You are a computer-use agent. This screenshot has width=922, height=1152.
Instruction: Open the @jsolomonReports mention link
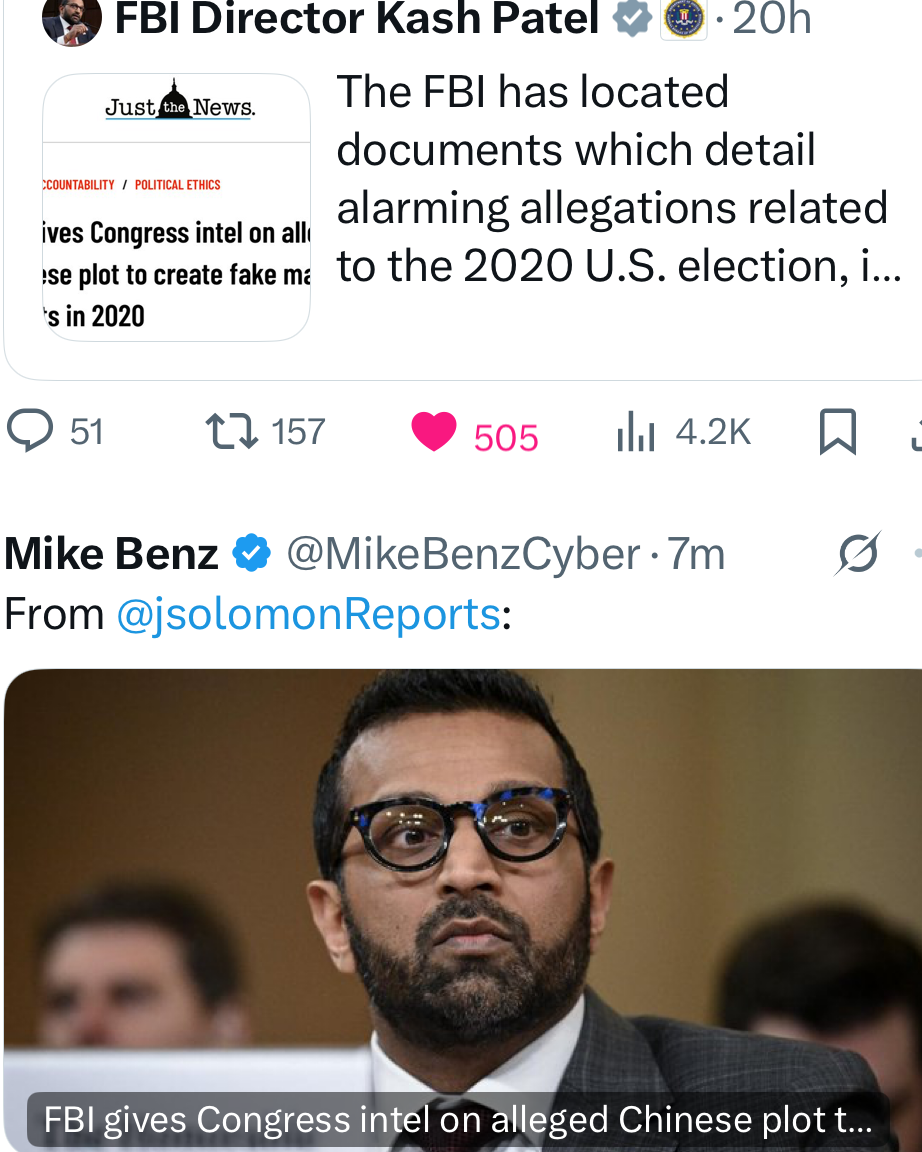308,614
